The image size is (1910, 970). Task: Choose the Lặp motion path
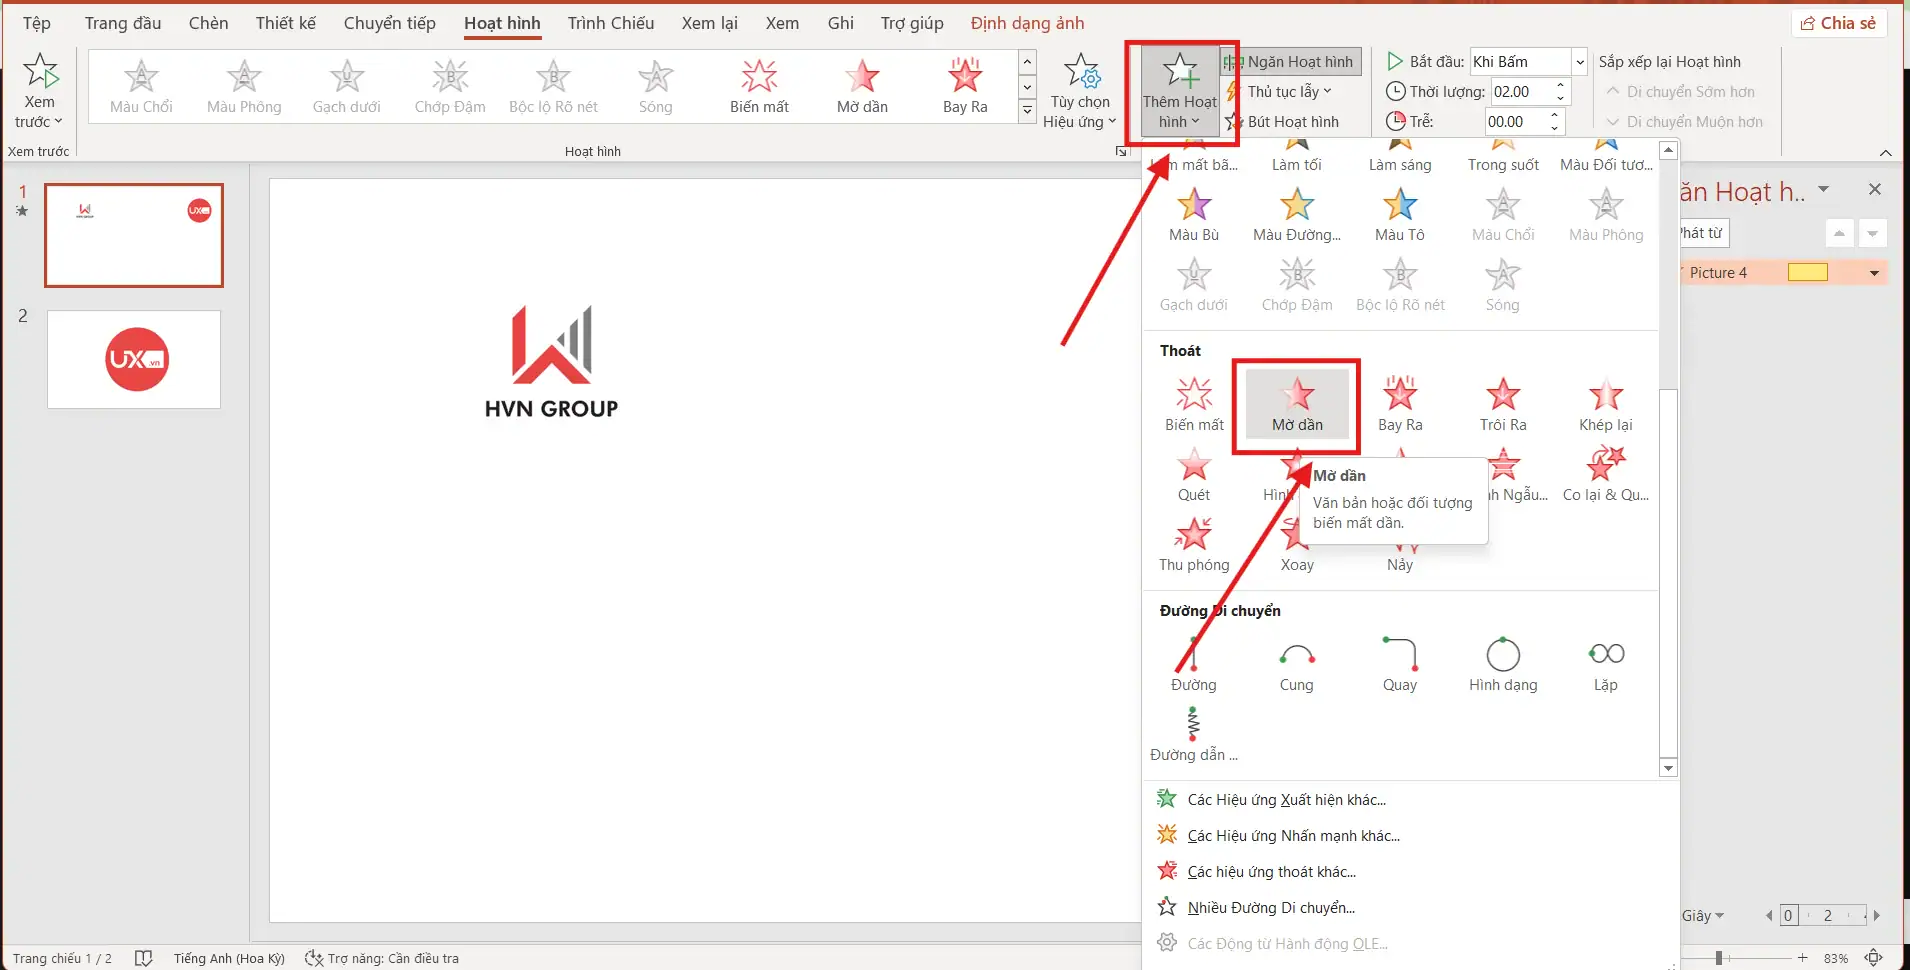point(1605,665)
